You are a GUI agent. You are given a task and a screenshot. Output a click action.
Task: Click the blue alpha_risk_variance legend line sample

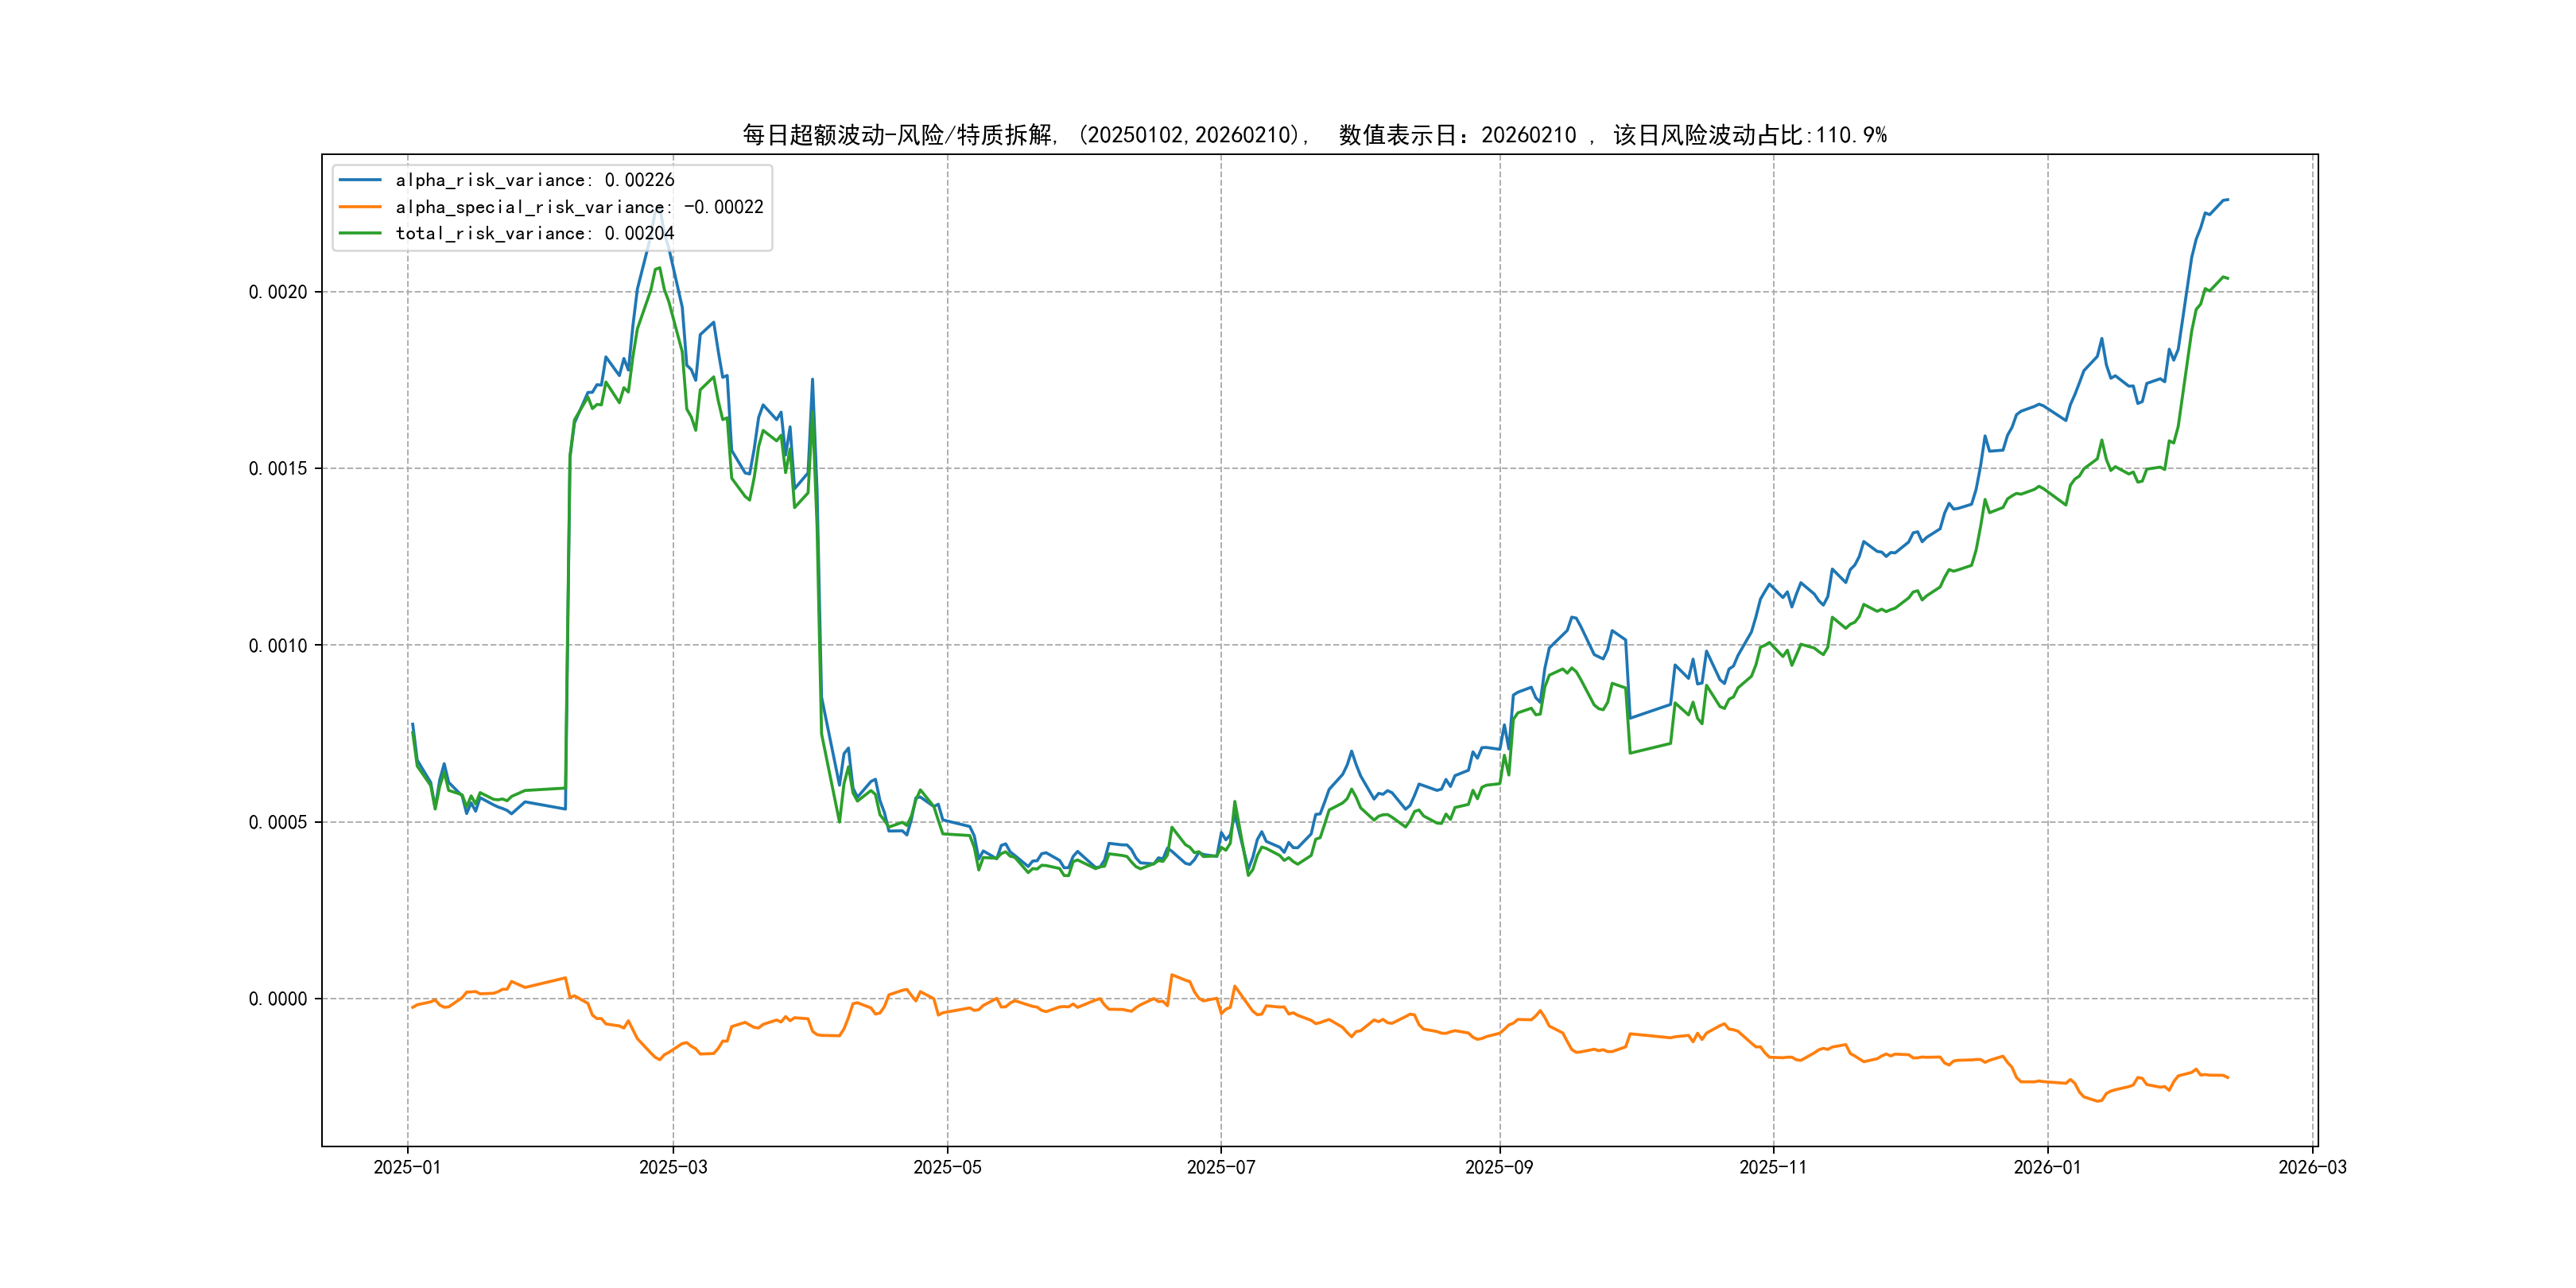click(360, 180)
